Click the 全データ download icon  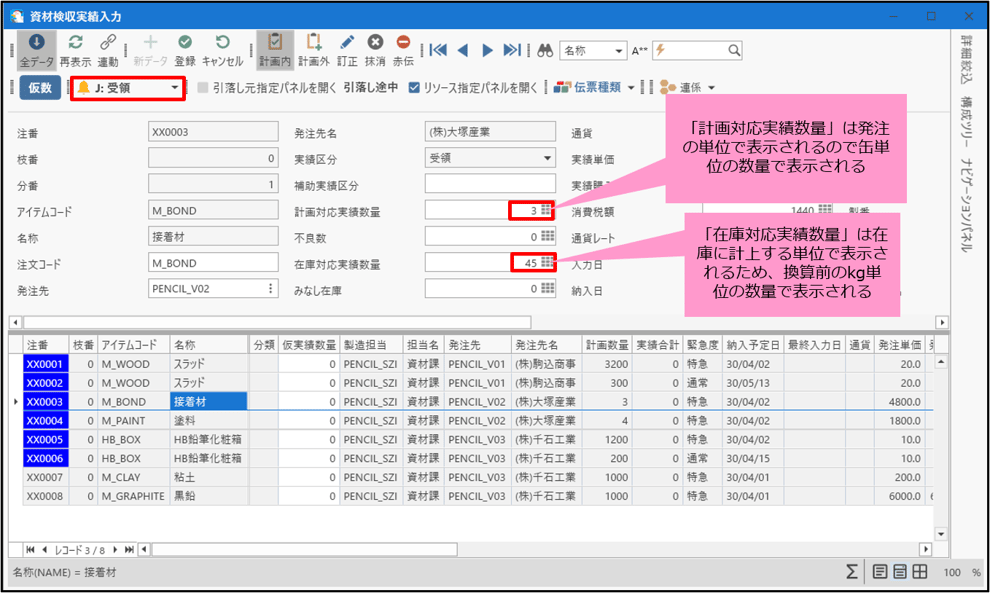pos(37,43)
